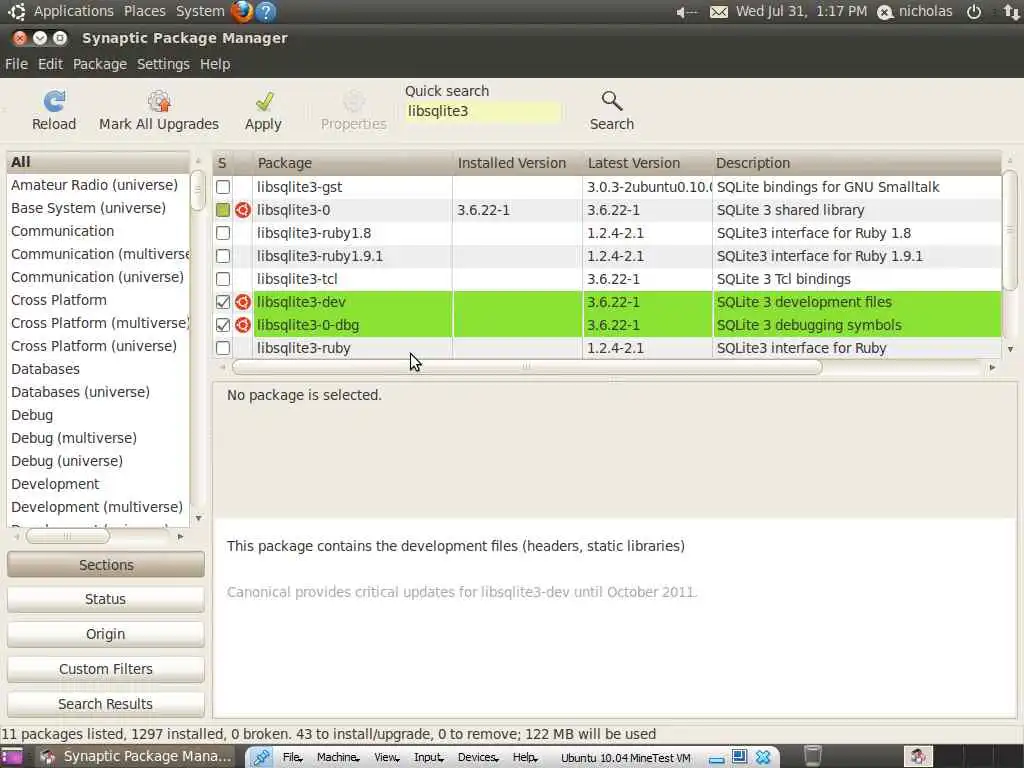
Task: Open the Edit menu
Action: click(50, 64)
